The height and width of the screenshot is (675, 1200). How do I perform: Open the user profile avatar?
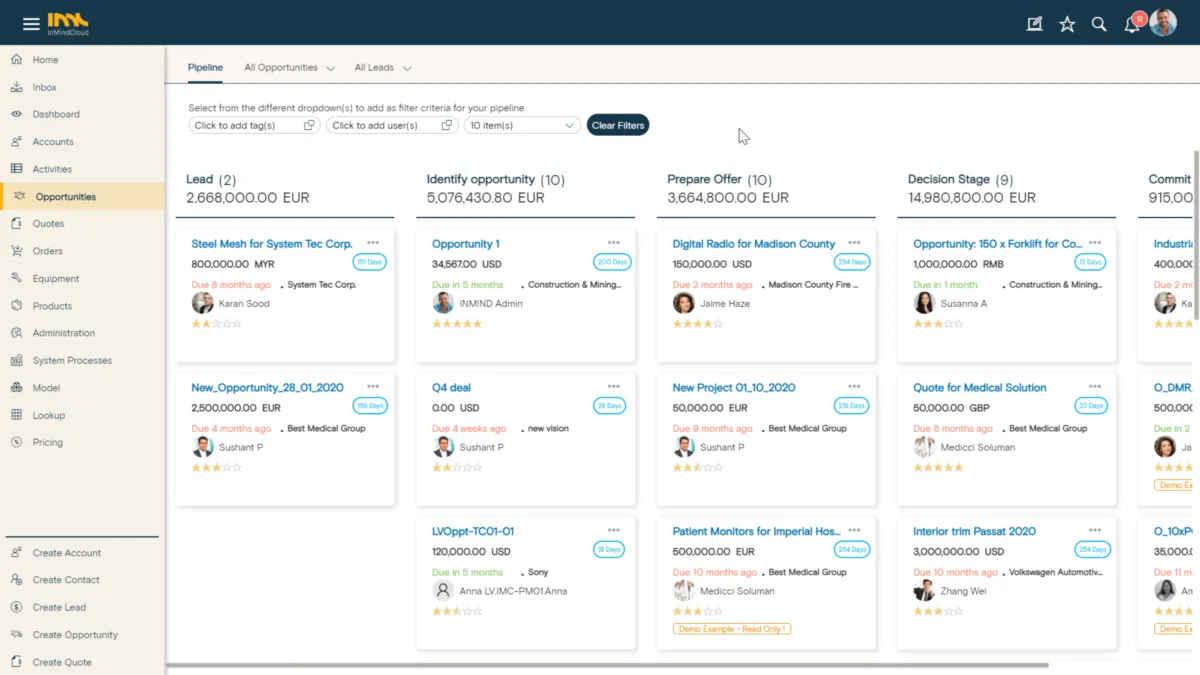[x=1163, y=23]
